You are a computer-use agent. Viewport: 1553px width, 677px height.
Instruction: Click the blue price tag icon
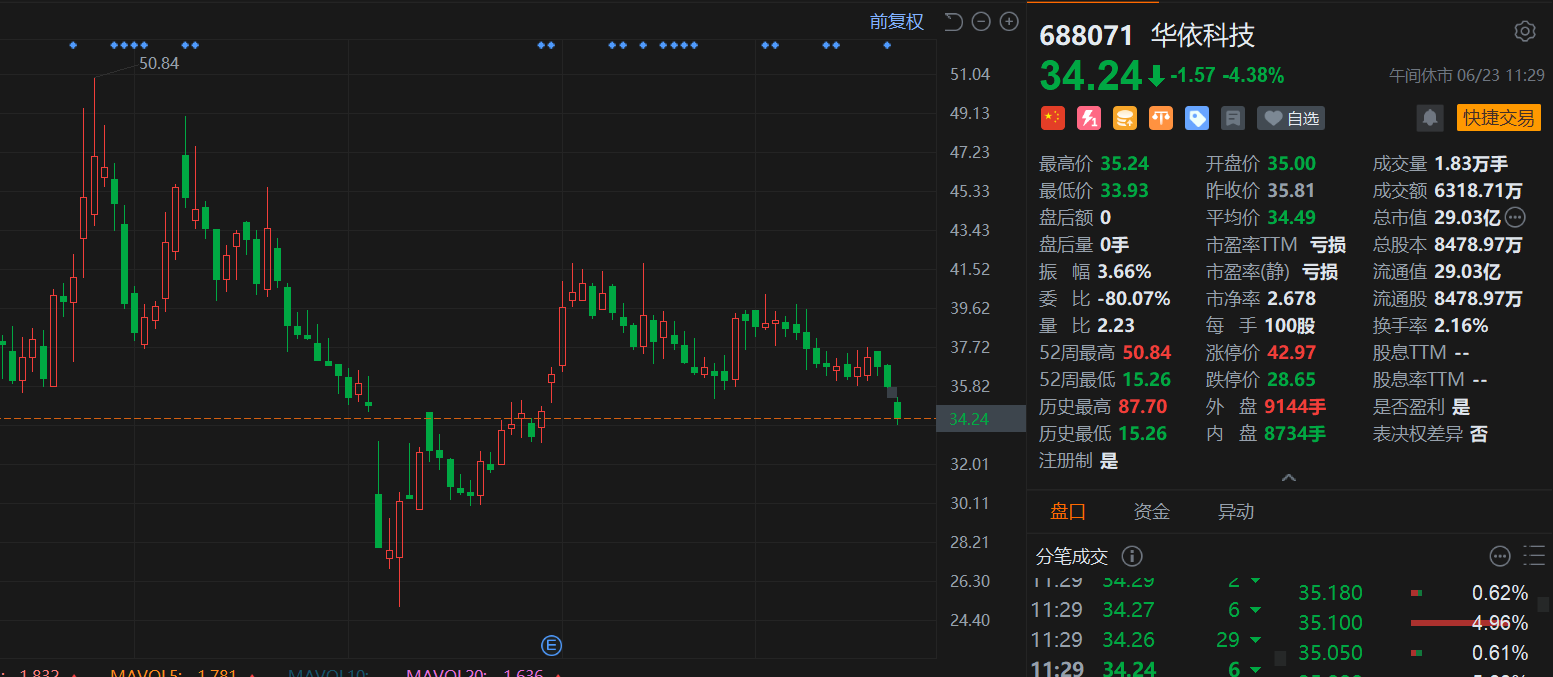point(1197,118)
